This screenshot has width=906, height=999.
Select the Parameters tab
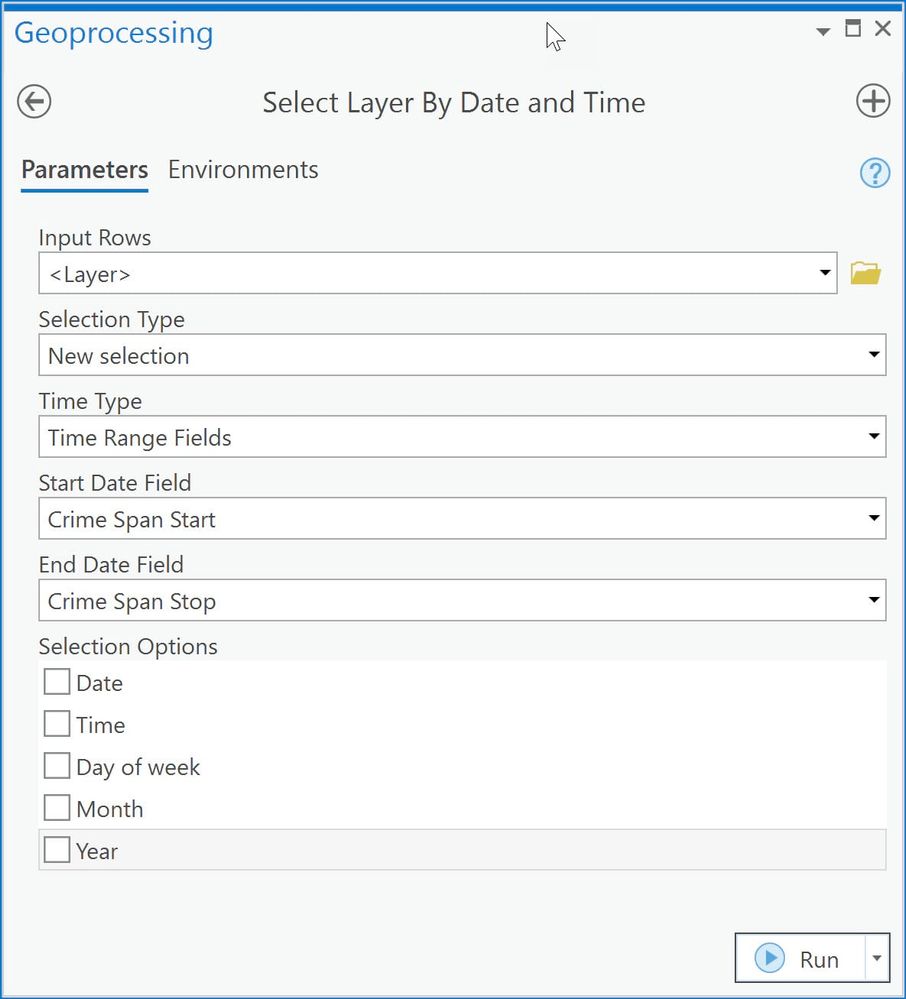click(x=84, y=170)
